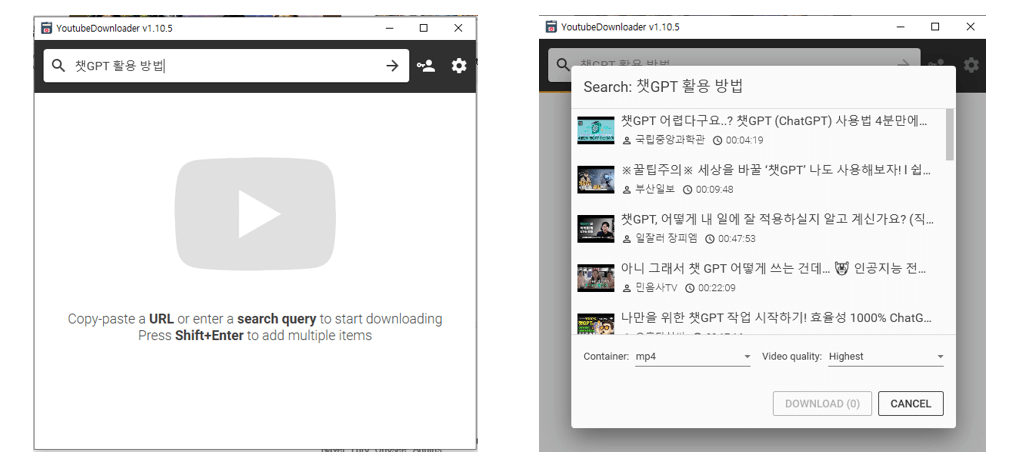Click the search magnifier icon in left window

(x=59, y=66)
